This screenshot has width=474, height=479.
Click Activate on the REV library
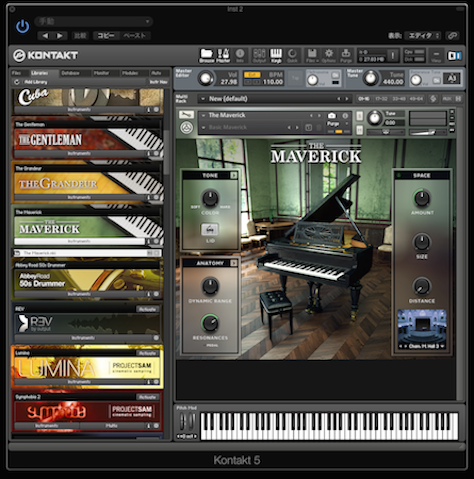tap(147, 309)
